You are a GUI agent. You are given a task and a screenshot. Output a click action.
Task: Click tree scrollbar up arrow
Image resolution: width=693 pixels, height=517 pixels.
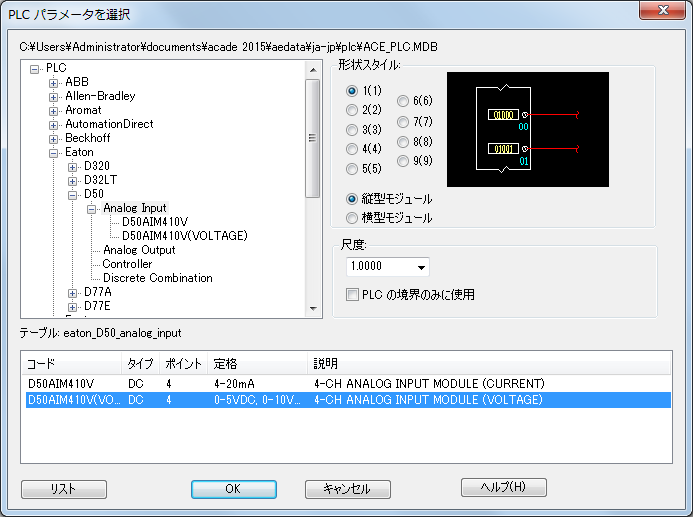point(313,70)
